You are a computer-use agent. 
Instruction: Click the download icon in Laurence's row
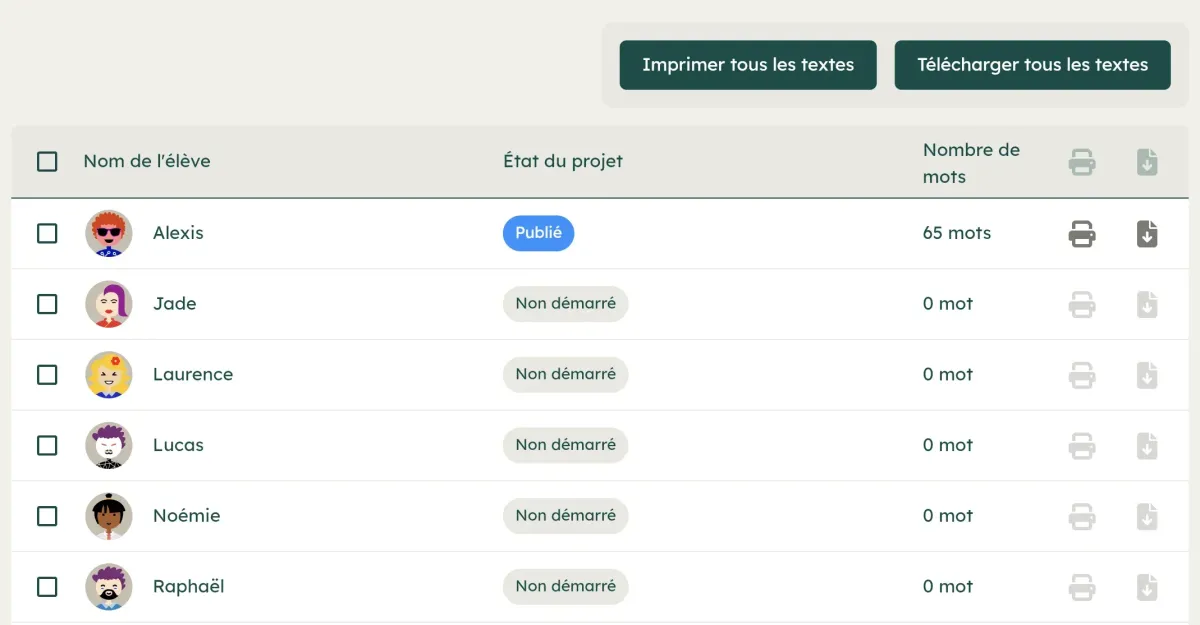1147,375
